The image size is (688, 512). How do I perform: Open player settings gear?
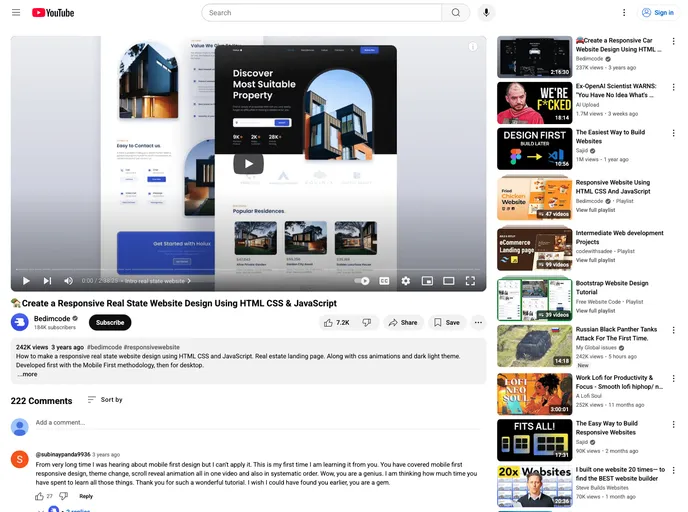[406, 281]
